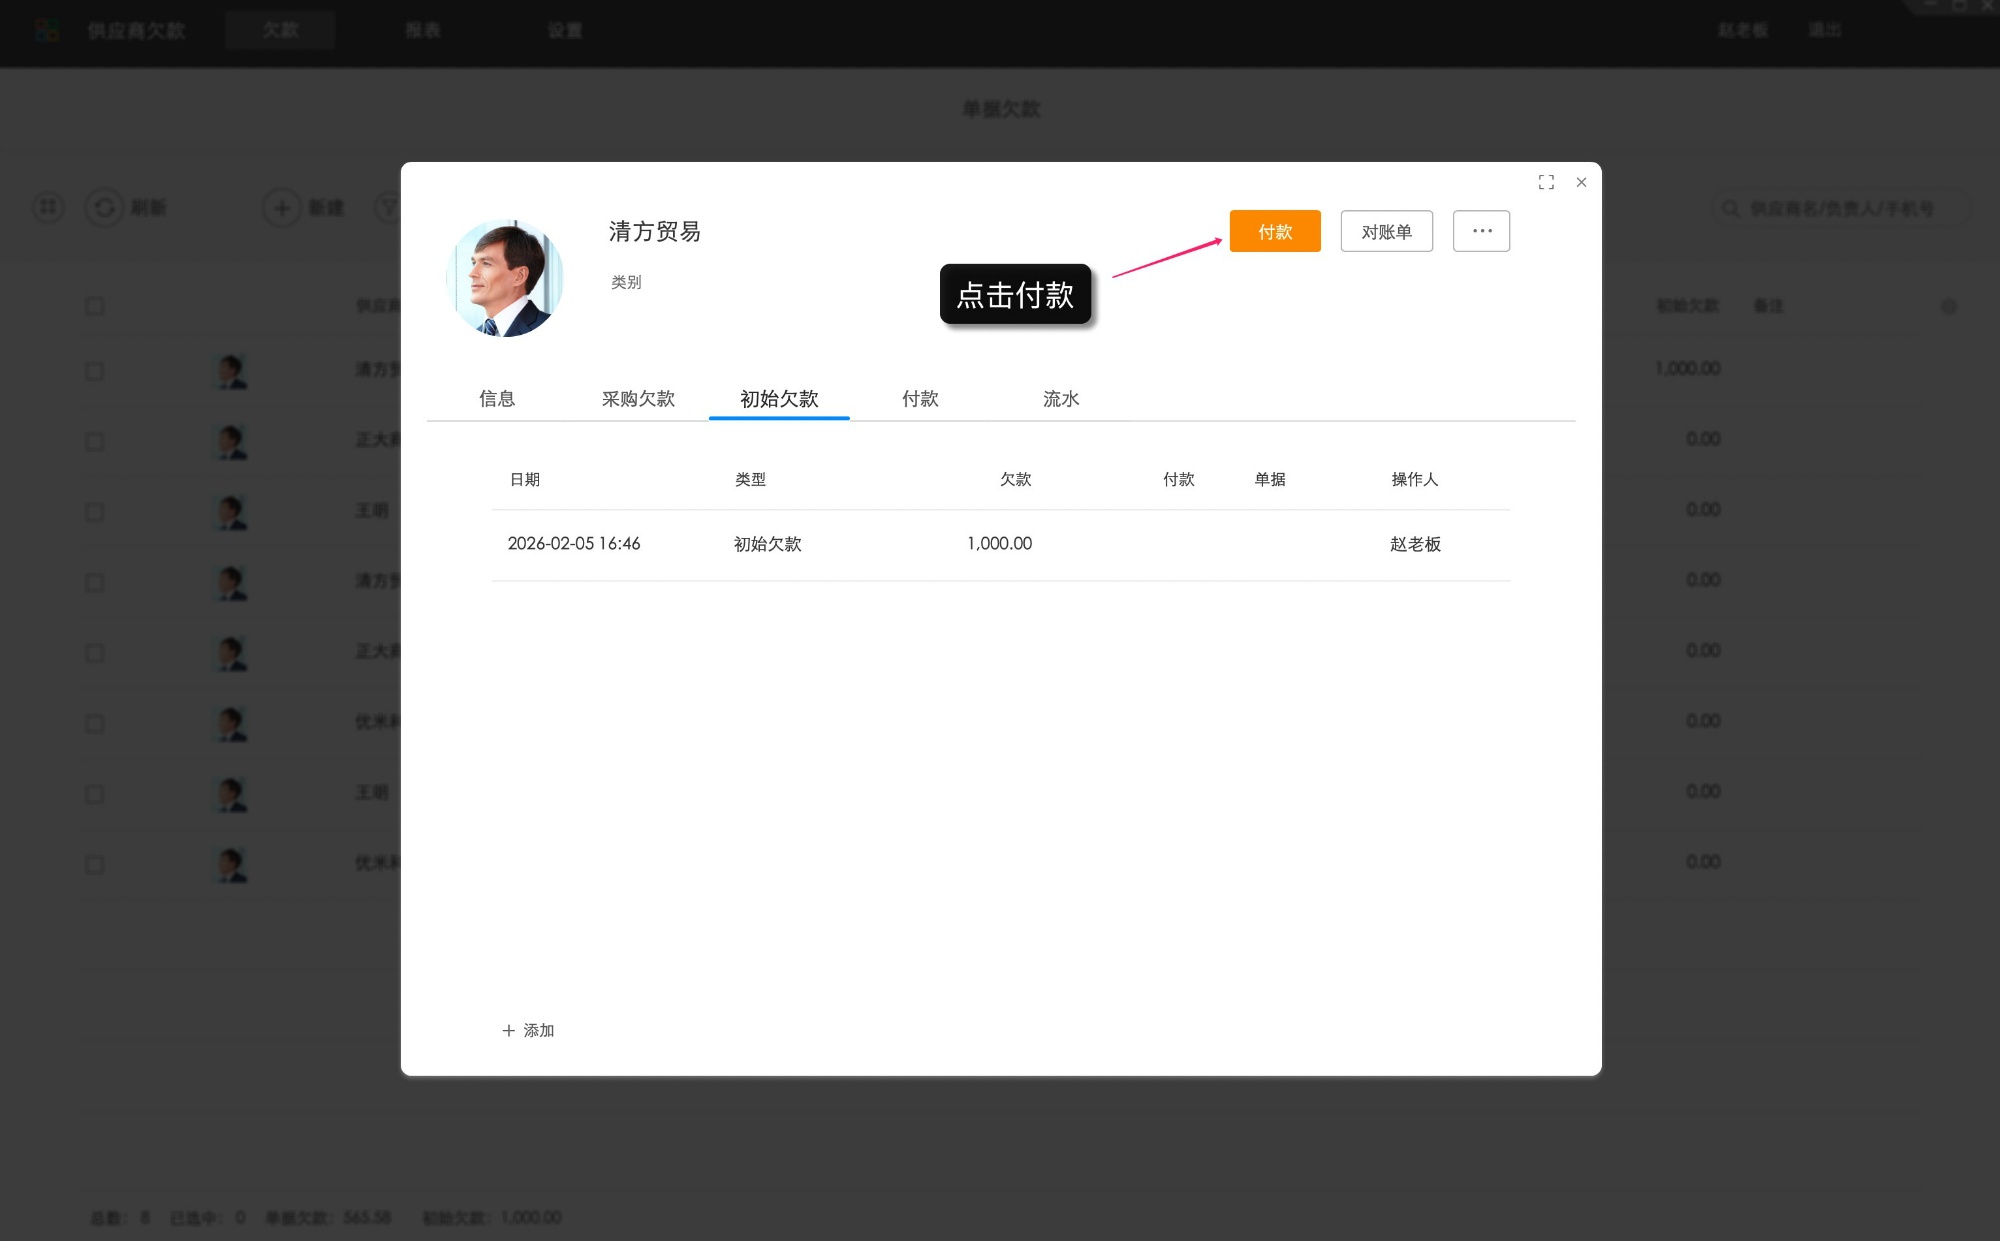Click the plus icon to create 新建
This screenshot has height=1241, width=2000.
click(281, 208)
